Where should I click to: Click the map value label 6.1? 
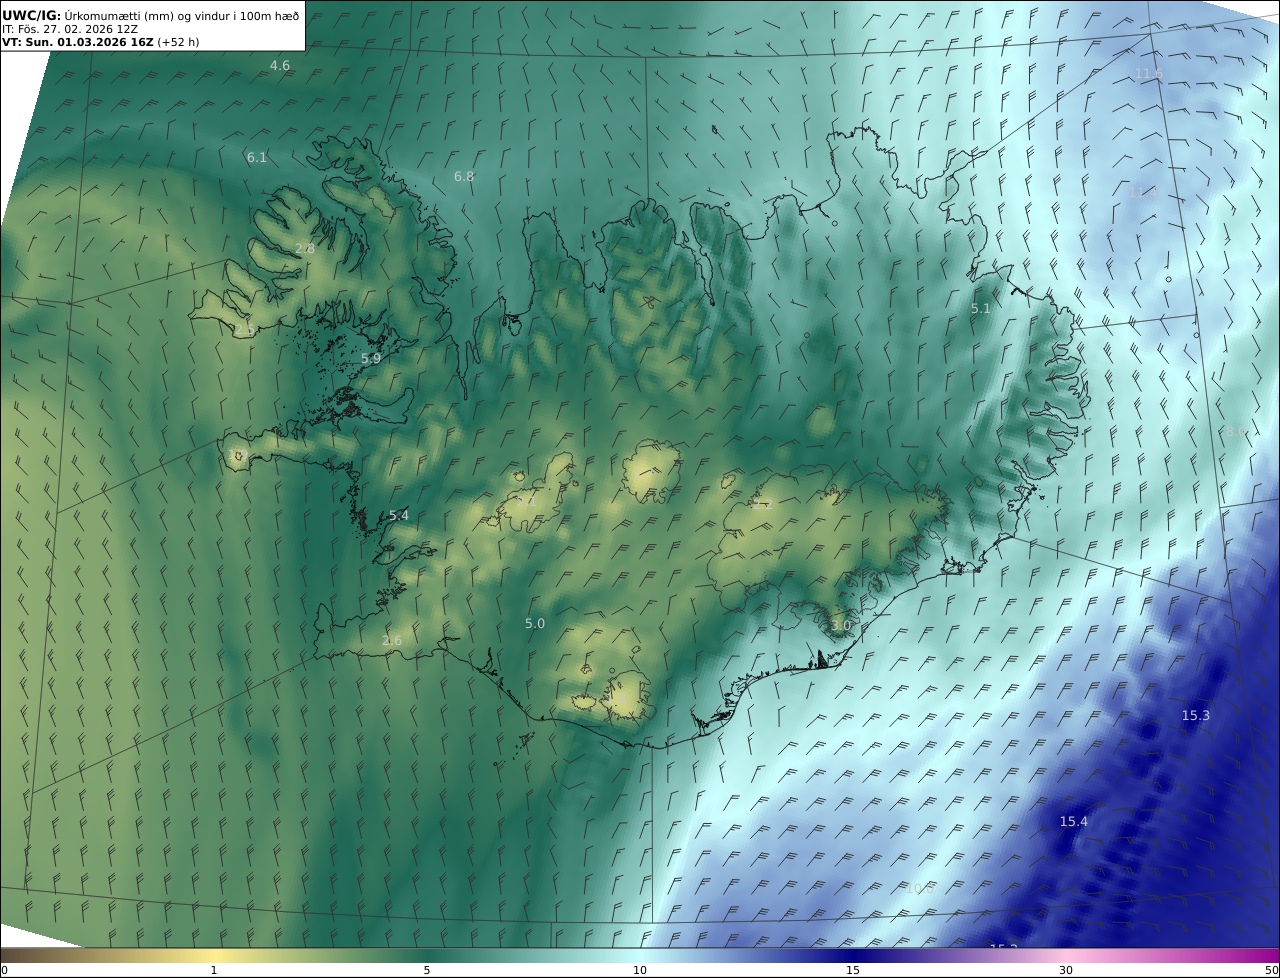tap(257, 158)
